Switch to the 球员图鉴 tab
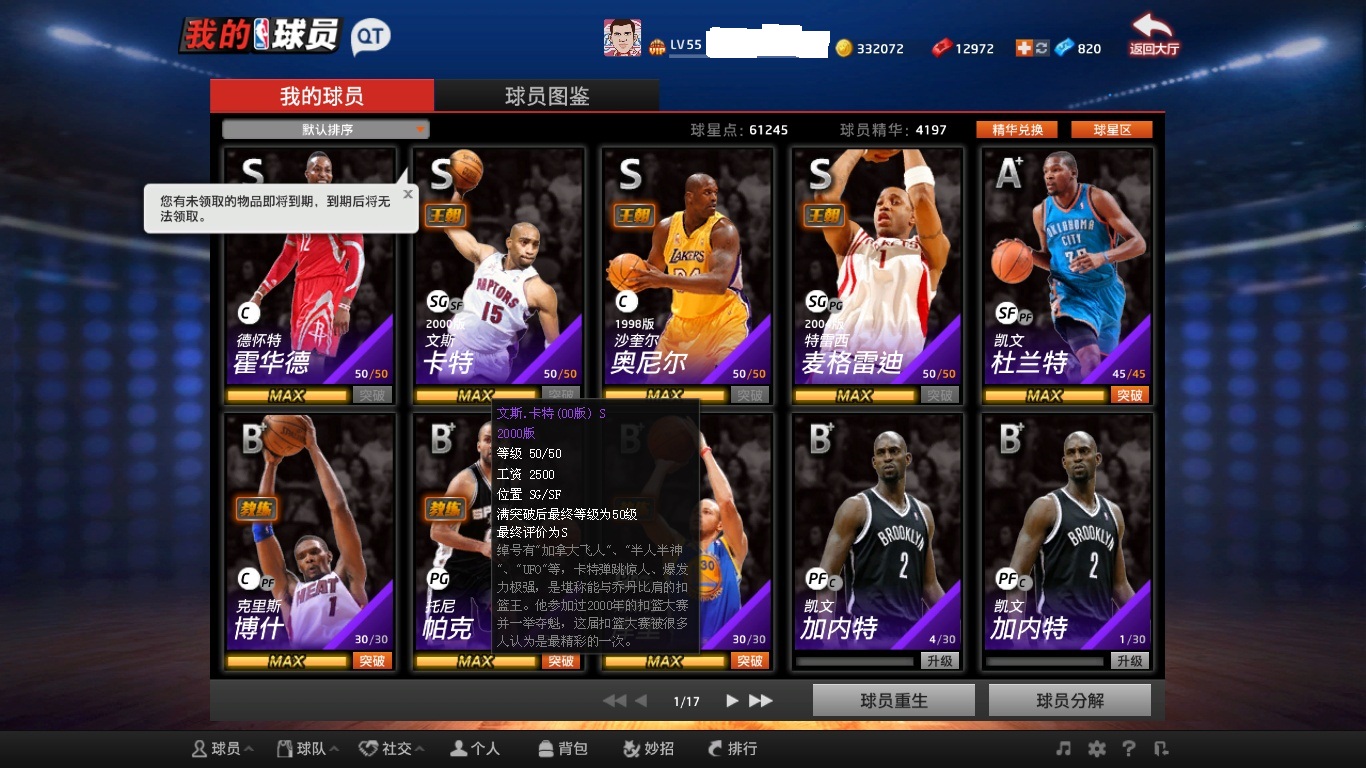Image resolution: width=1366 pixels, height=768 pixels. tap(547, 96)
